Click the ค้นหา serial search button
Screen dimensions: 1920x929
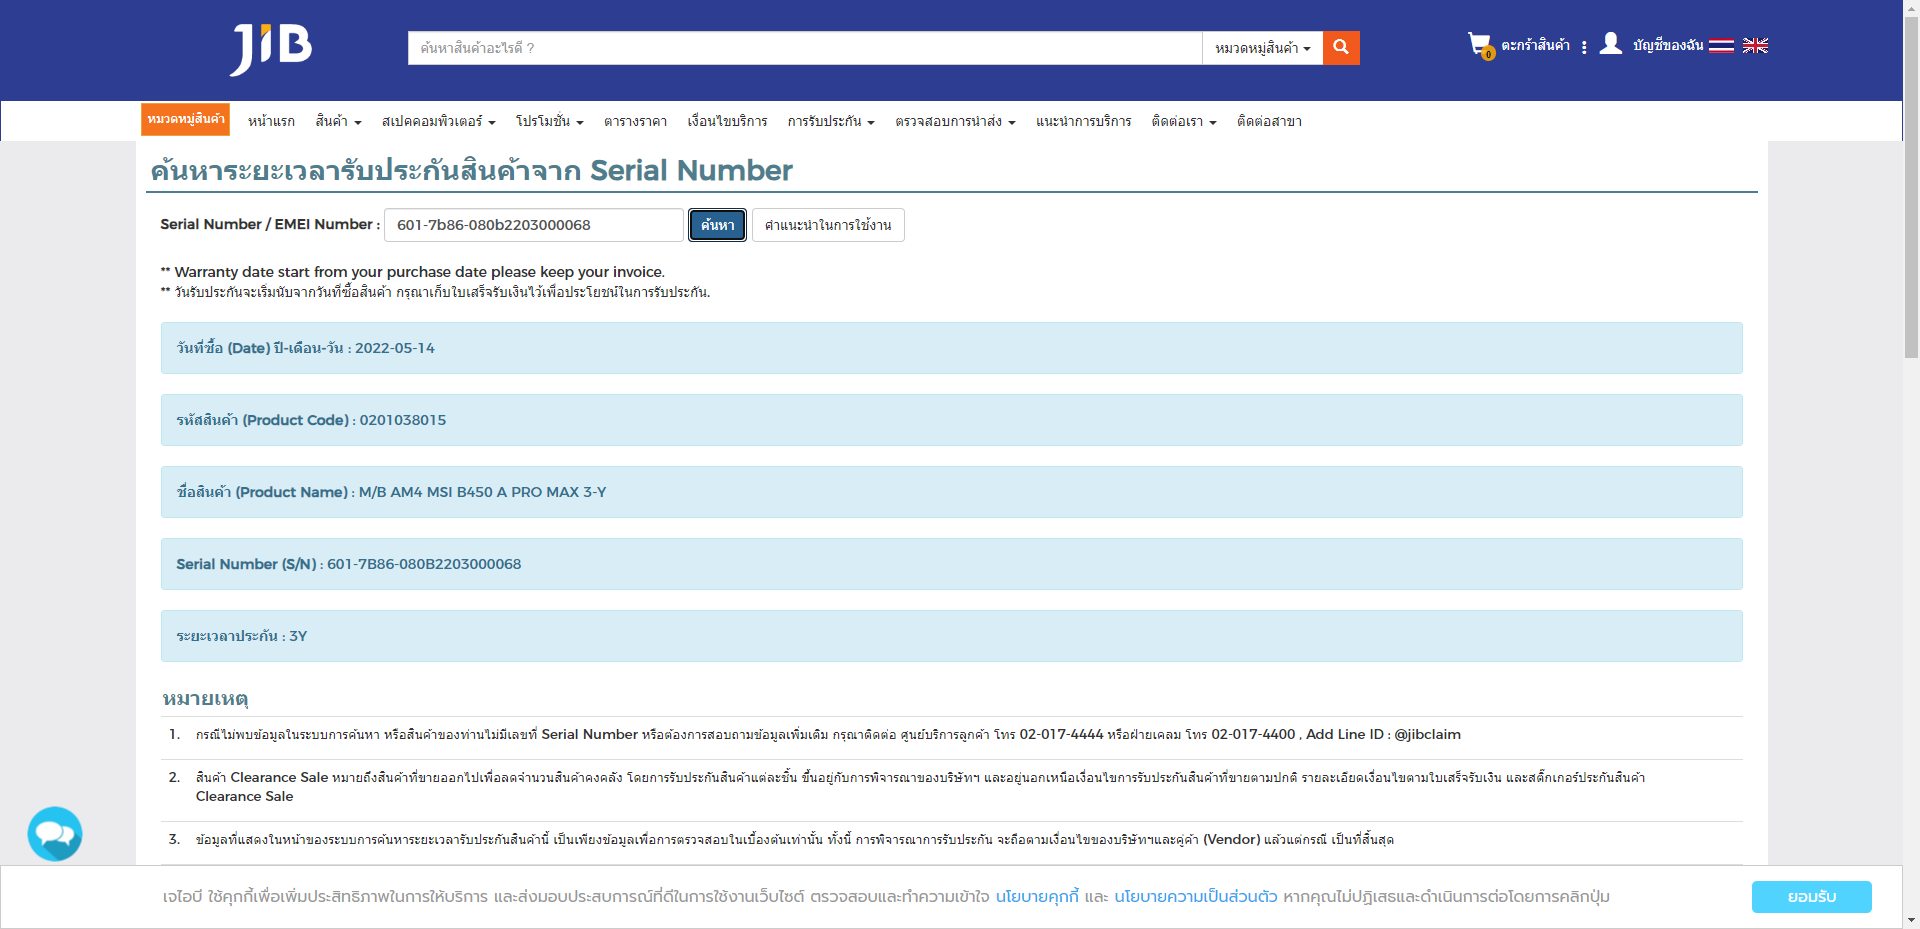pos(717,225)
